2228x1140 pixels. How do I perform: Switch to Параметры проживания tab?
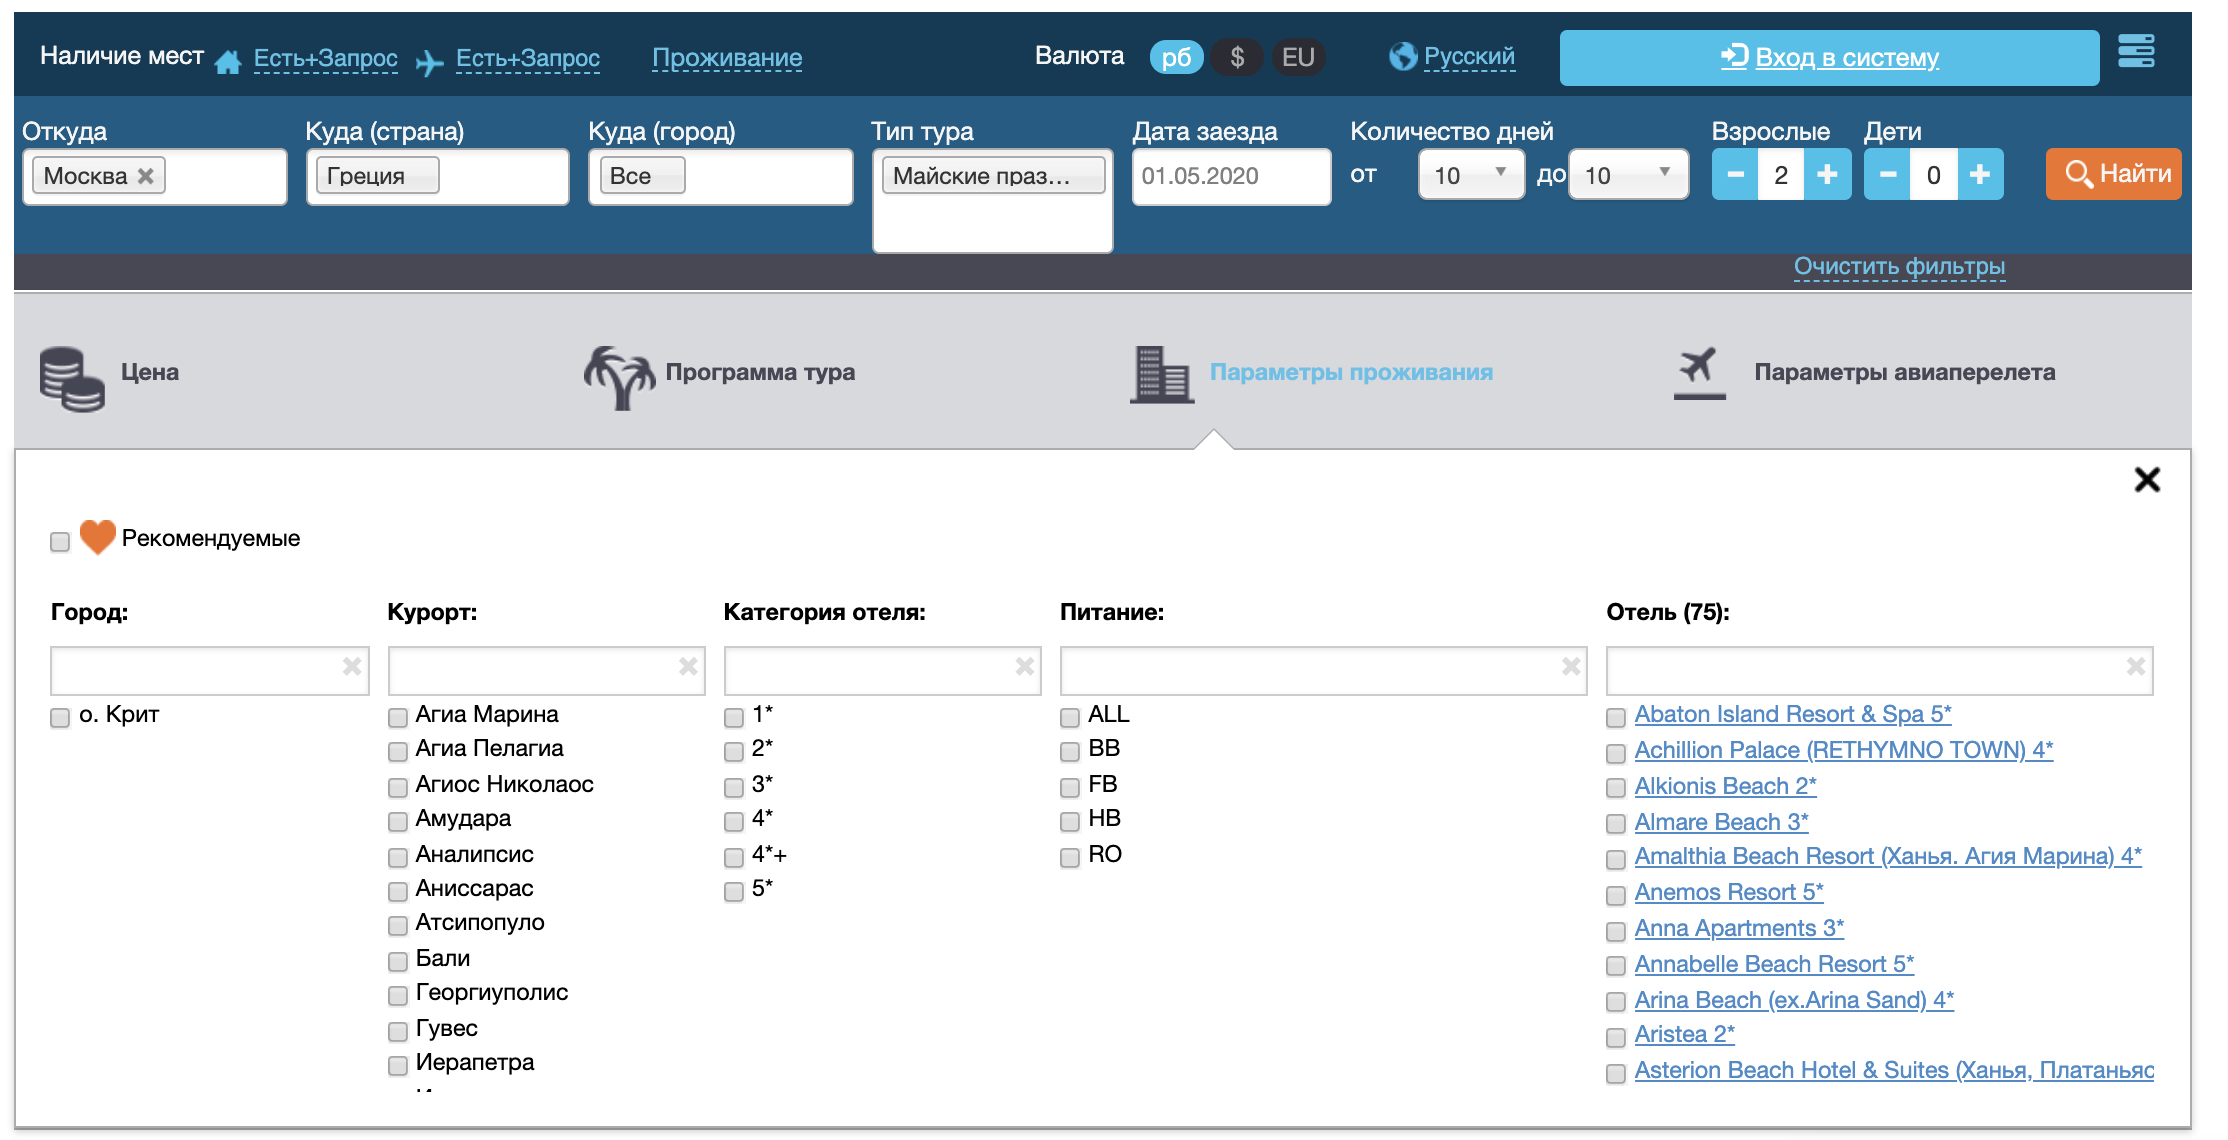1350,372
